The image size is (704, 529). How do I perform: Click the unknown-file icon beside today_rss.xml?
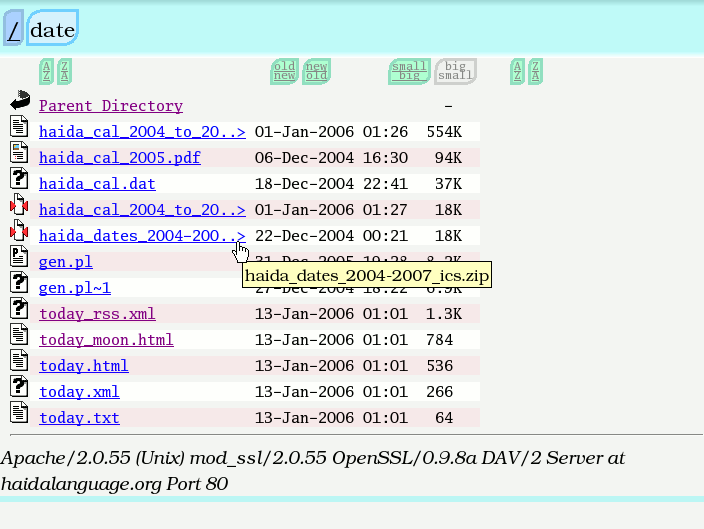click(20, 309)
